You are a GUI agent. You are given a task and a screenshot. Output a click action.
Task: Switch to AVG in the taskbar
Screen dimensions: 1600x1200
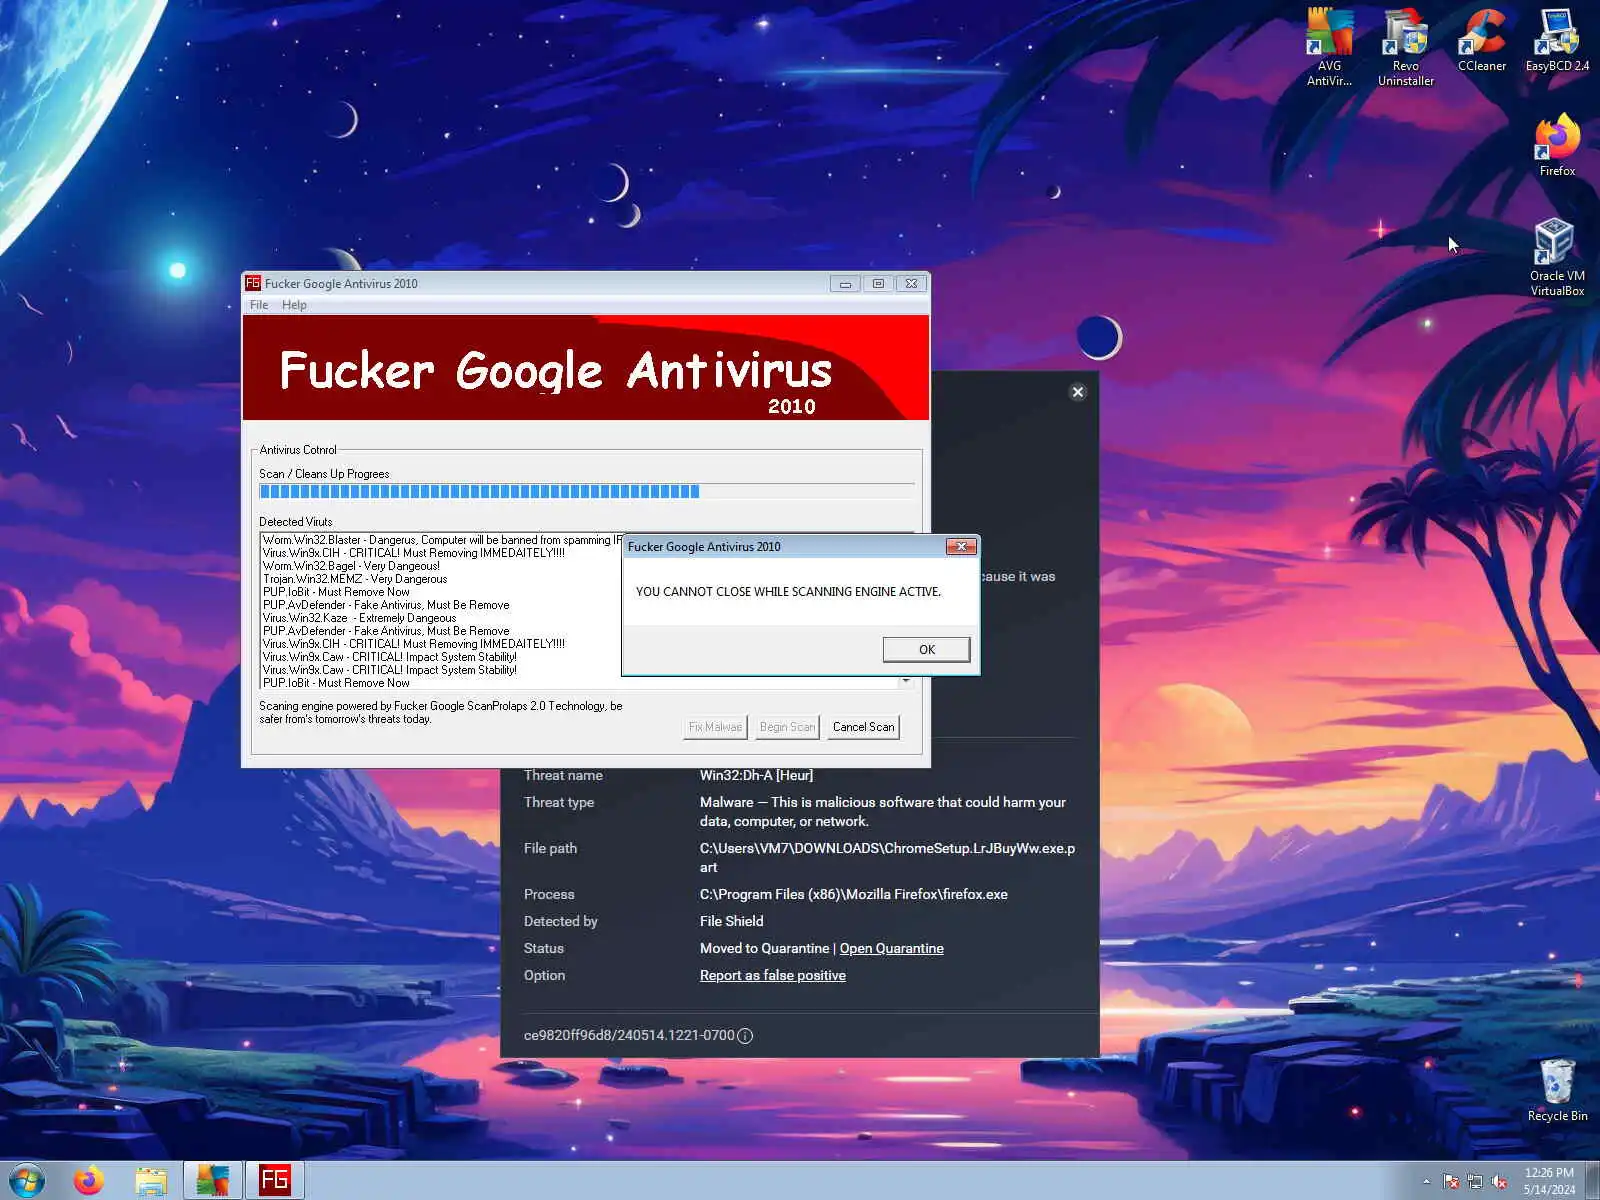pos(213,1181)
